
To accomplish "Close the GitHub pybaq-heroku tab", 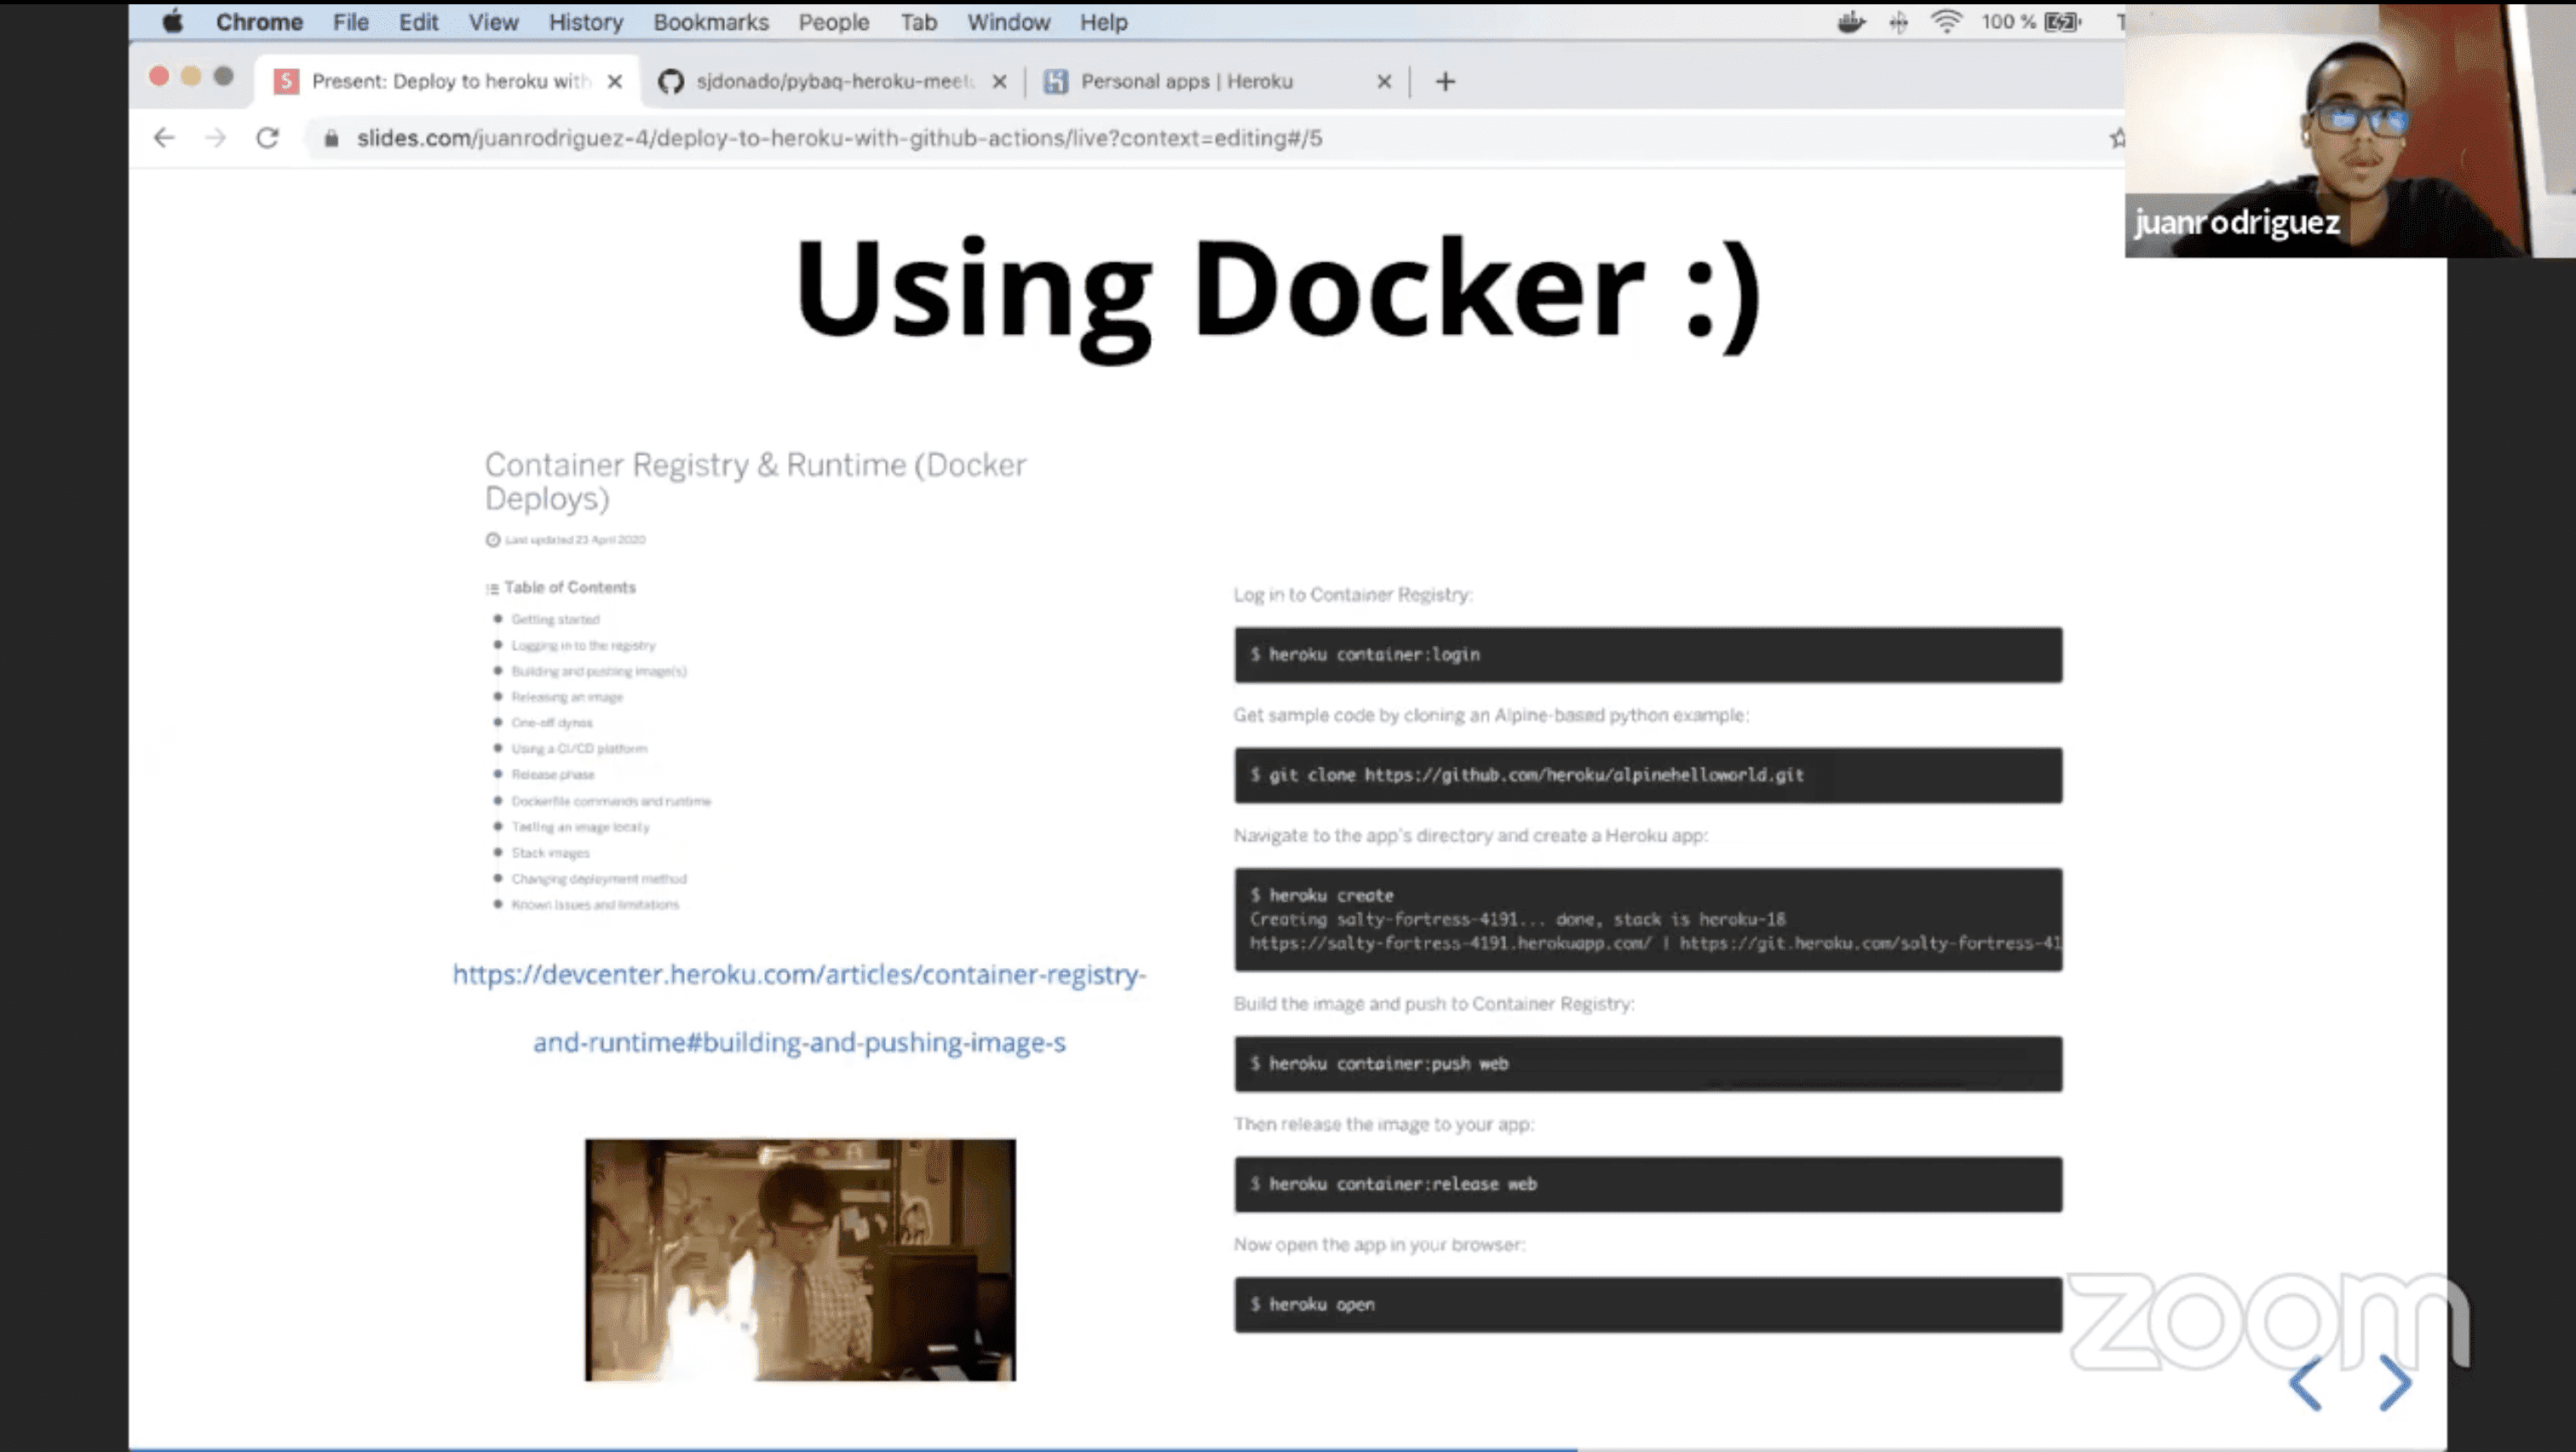I will tap(999, 82).
